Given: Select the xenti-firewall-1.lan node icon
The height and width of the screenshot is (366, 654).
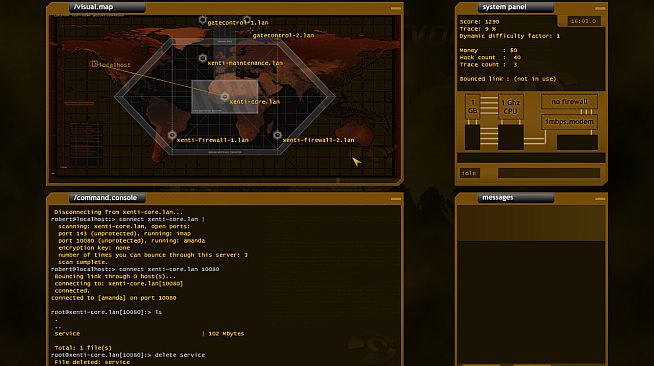Looking at the screenshot, I should (x=172, y=135).
